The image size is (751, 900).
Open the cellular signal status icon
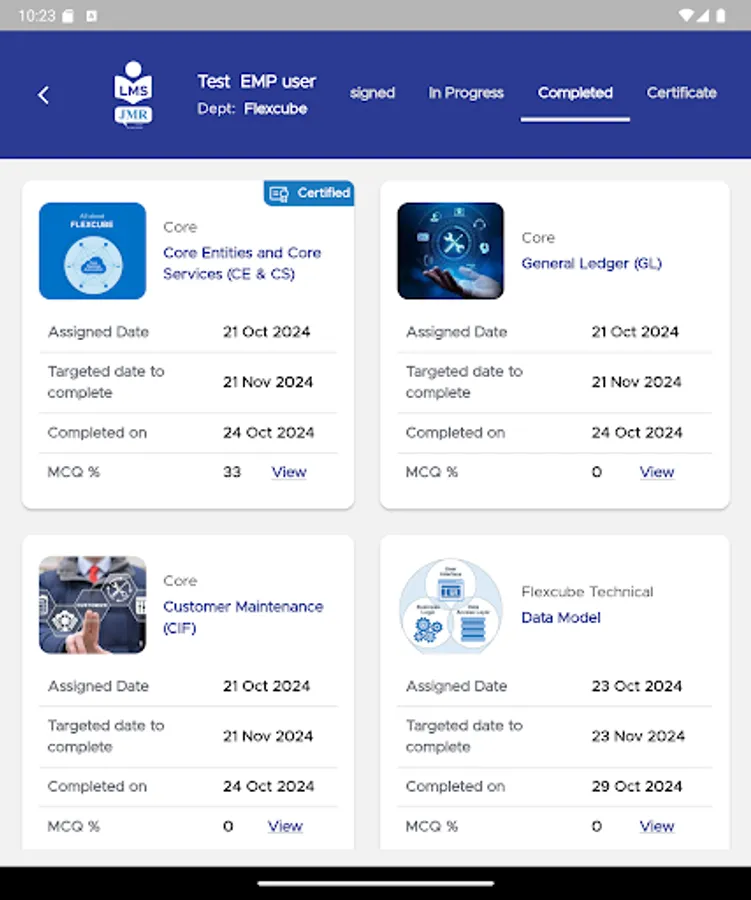pos(703,15)
